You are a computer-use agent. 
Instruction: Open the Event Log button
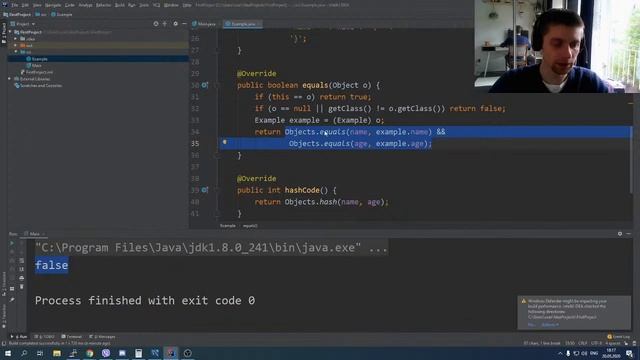(619, 337)
